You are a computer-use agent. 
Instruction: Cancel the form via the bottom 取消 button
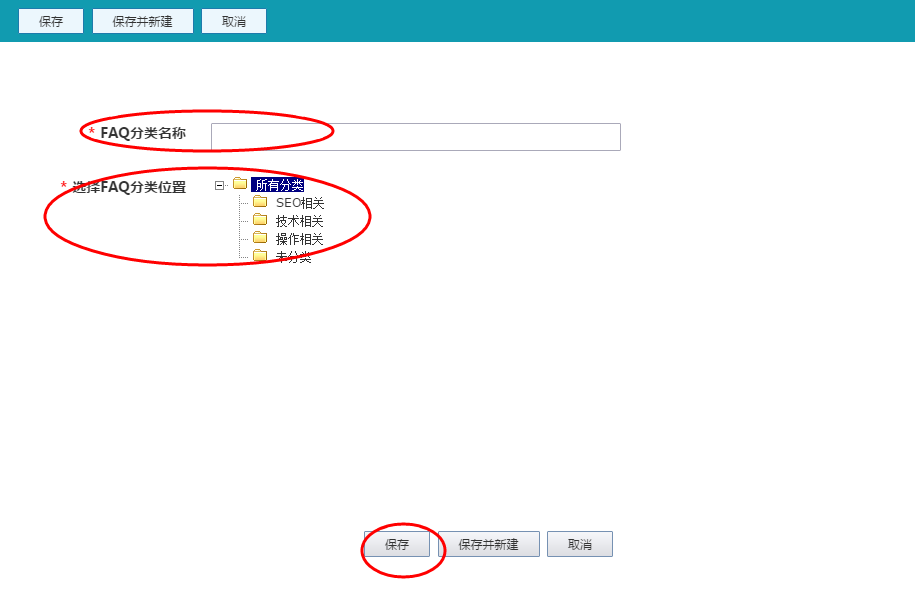coord(579,543)
